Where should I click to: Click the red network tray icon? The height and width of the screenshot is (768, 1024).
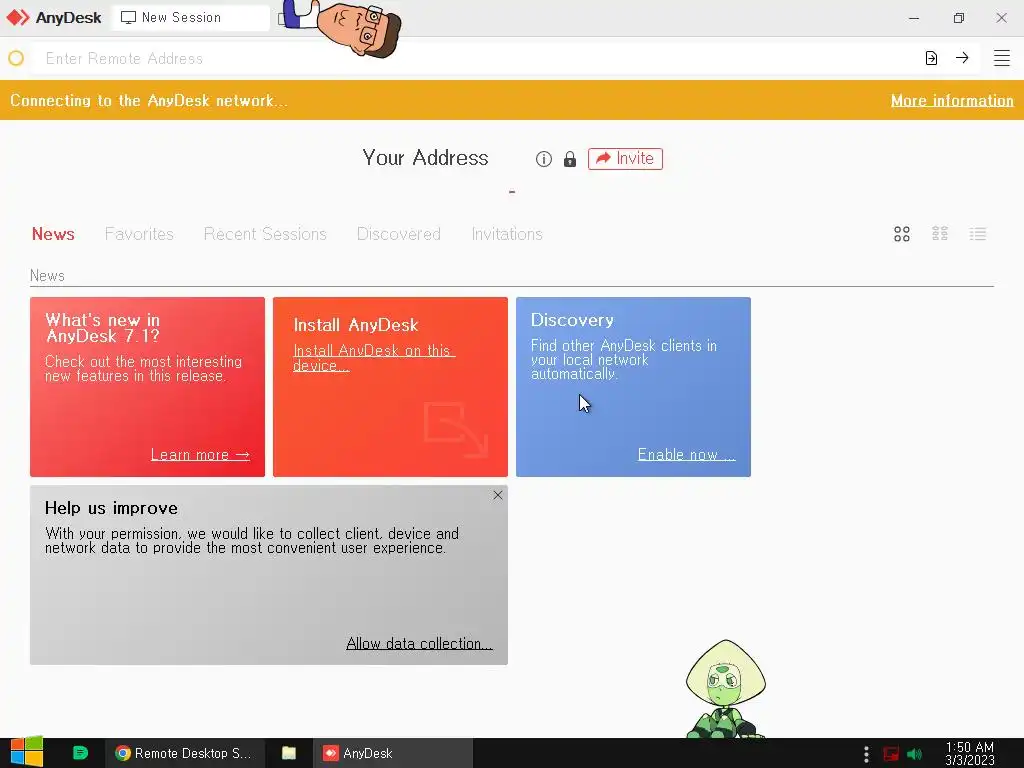point(891,754)
